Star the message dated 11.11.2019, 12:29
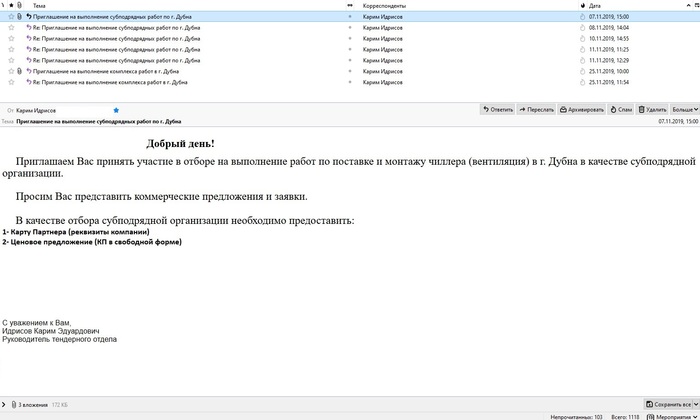 tap(11, 60)
